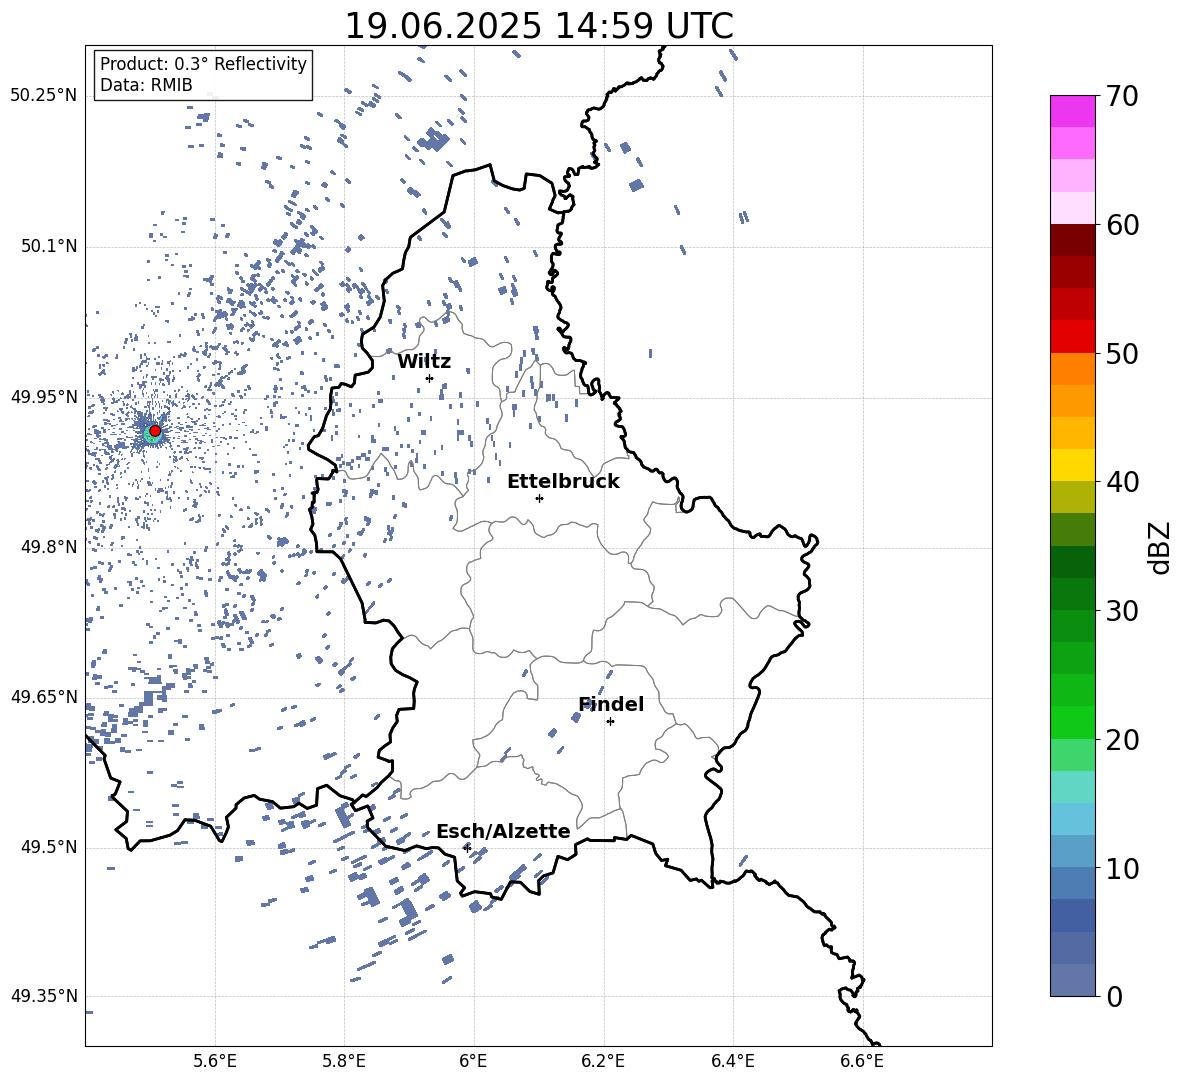Click the 6.4°E longitude label

[x=732, y=1061]
